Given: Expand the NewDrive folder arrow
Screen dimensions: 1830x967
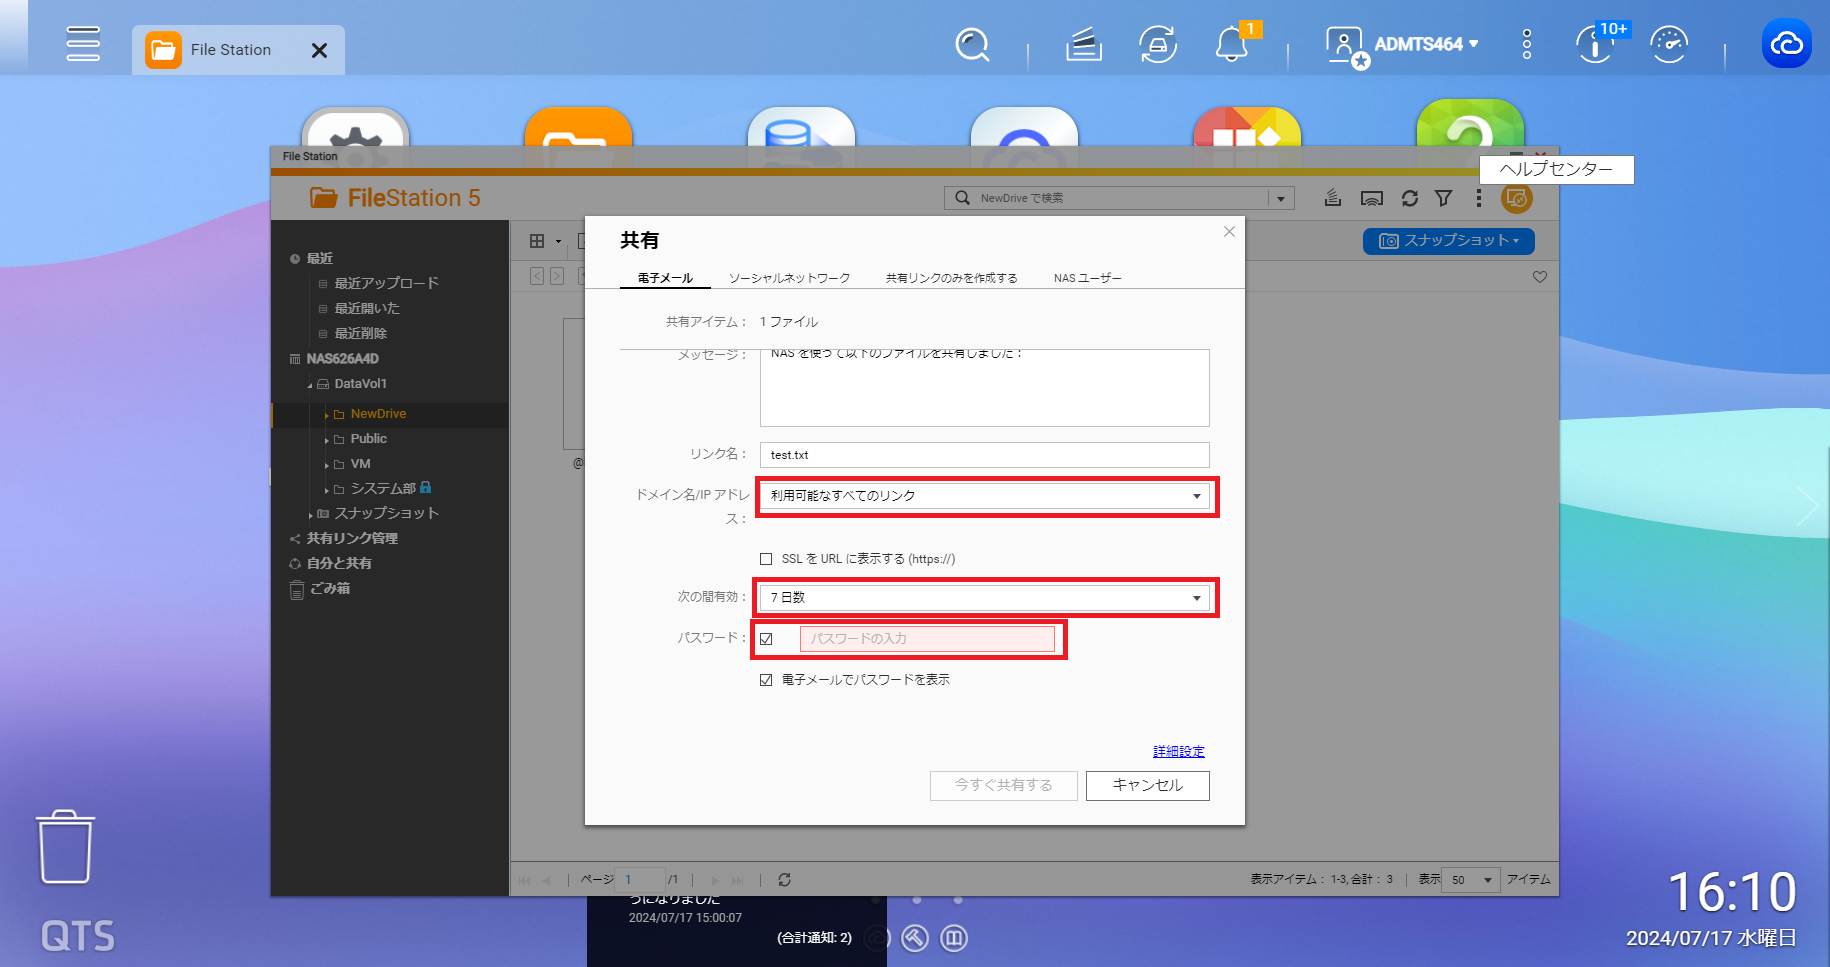Looking at the screenshot, I should [x=326, y=415].
